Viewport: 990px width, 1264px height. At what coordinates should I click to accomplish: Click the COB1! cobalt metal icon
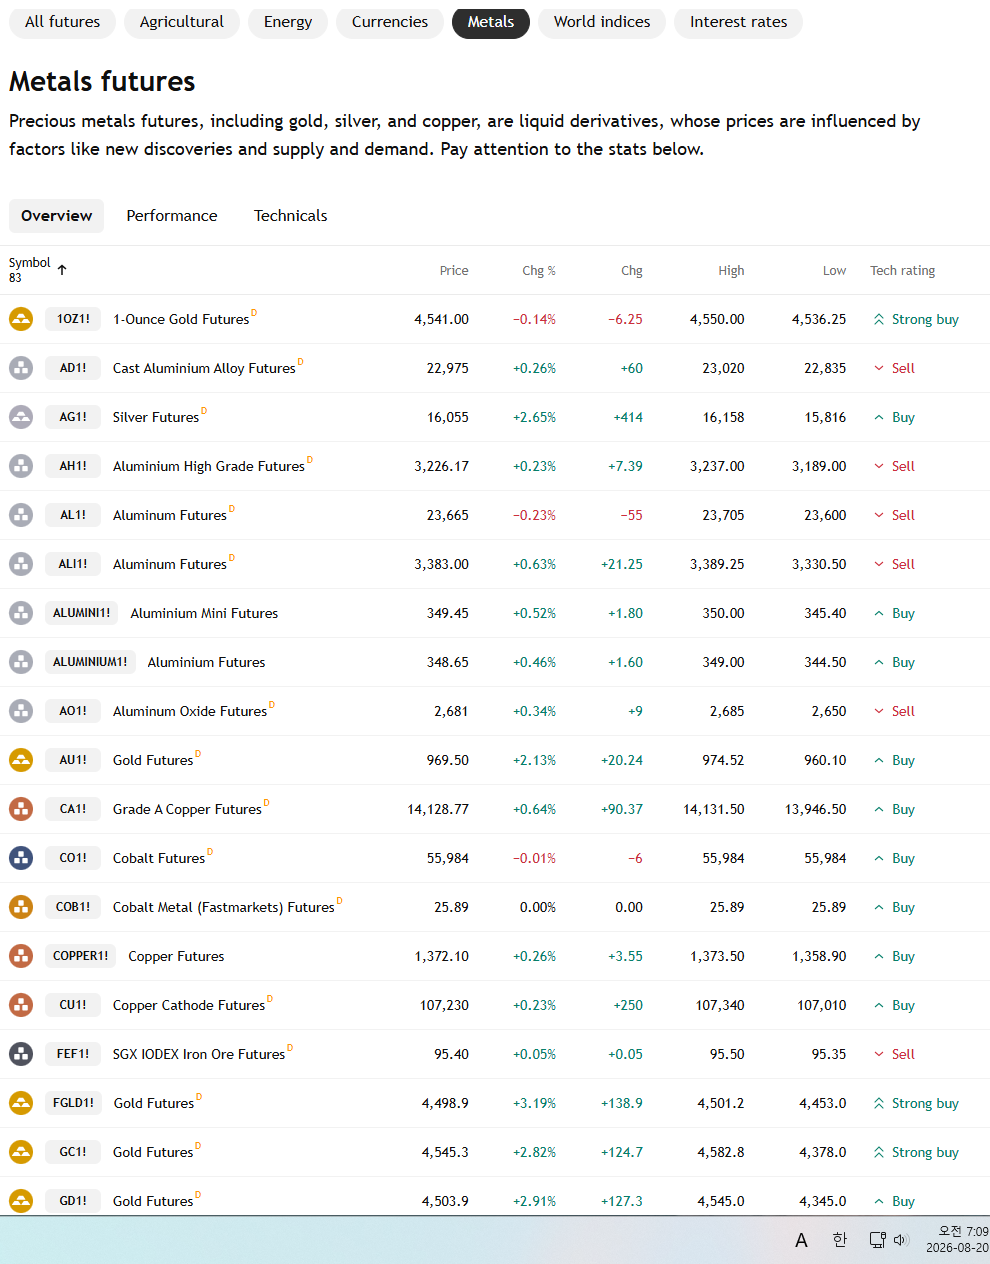[x=21, y=907]
